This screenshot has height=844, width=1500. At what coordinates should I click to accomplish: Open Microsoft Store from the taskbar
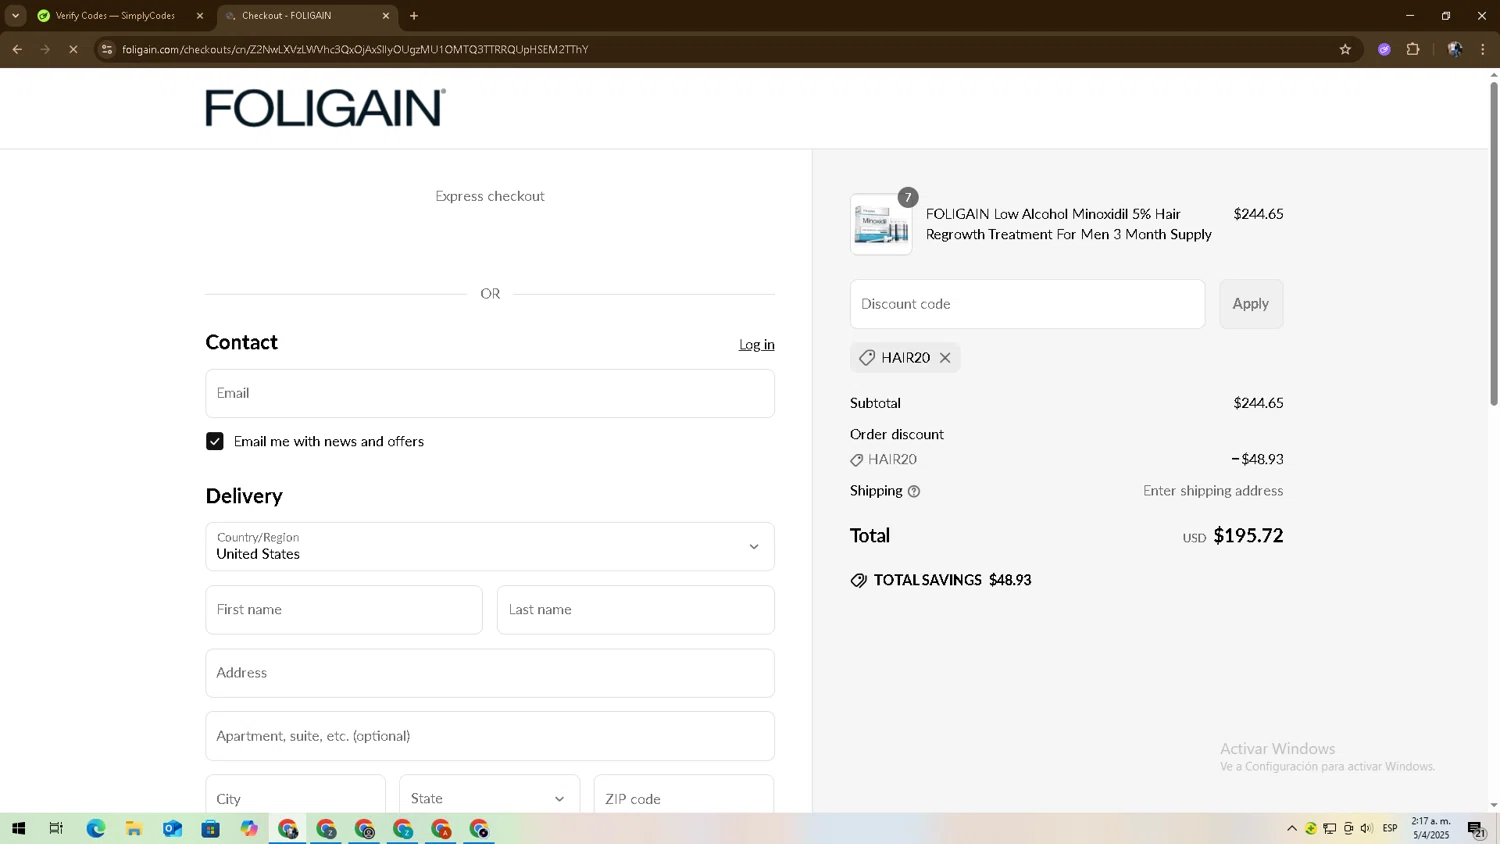point(210,829)
